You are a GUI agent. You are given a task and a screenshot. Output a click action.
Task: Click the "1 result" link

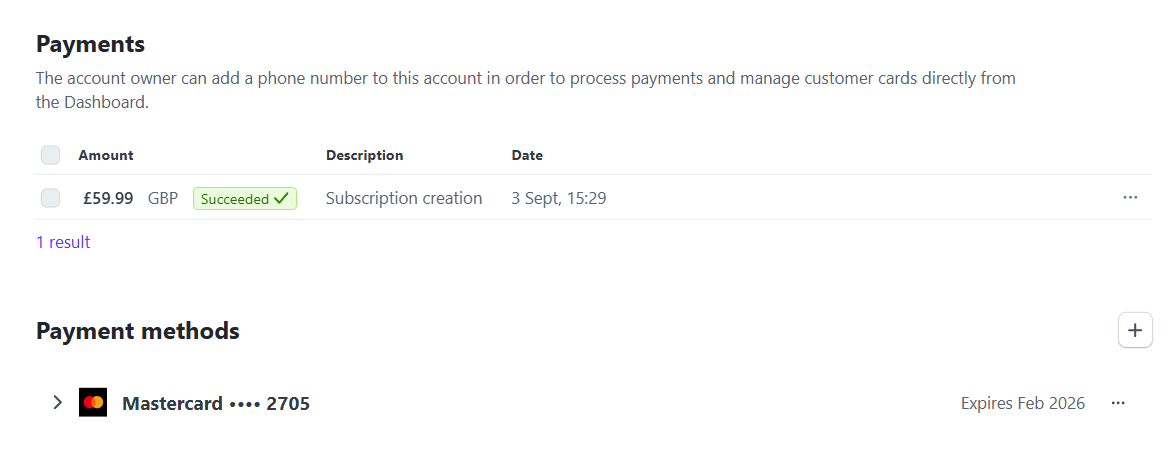[63, 242]
